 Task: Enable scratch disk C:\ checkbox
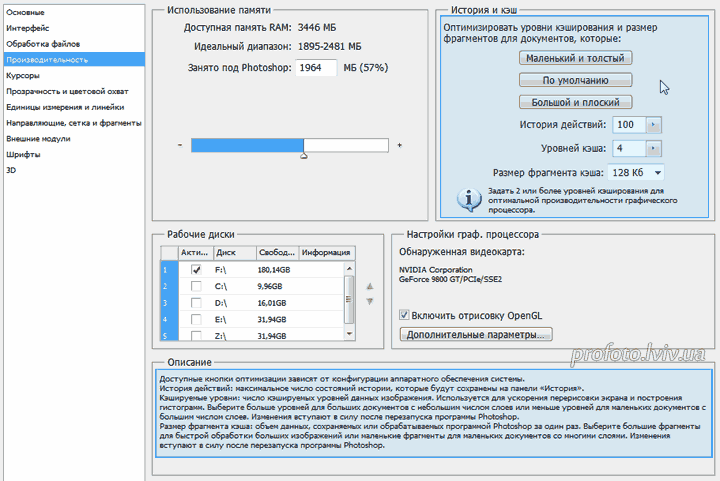coord(196,286)
